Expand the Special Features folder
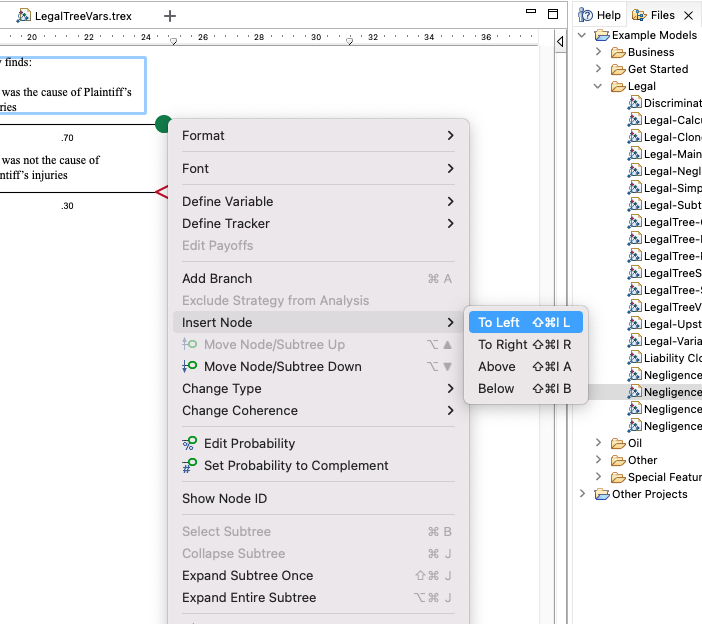The width and height of the screenshot is (702, 624). pyautogui.click(x=599, y=477)
